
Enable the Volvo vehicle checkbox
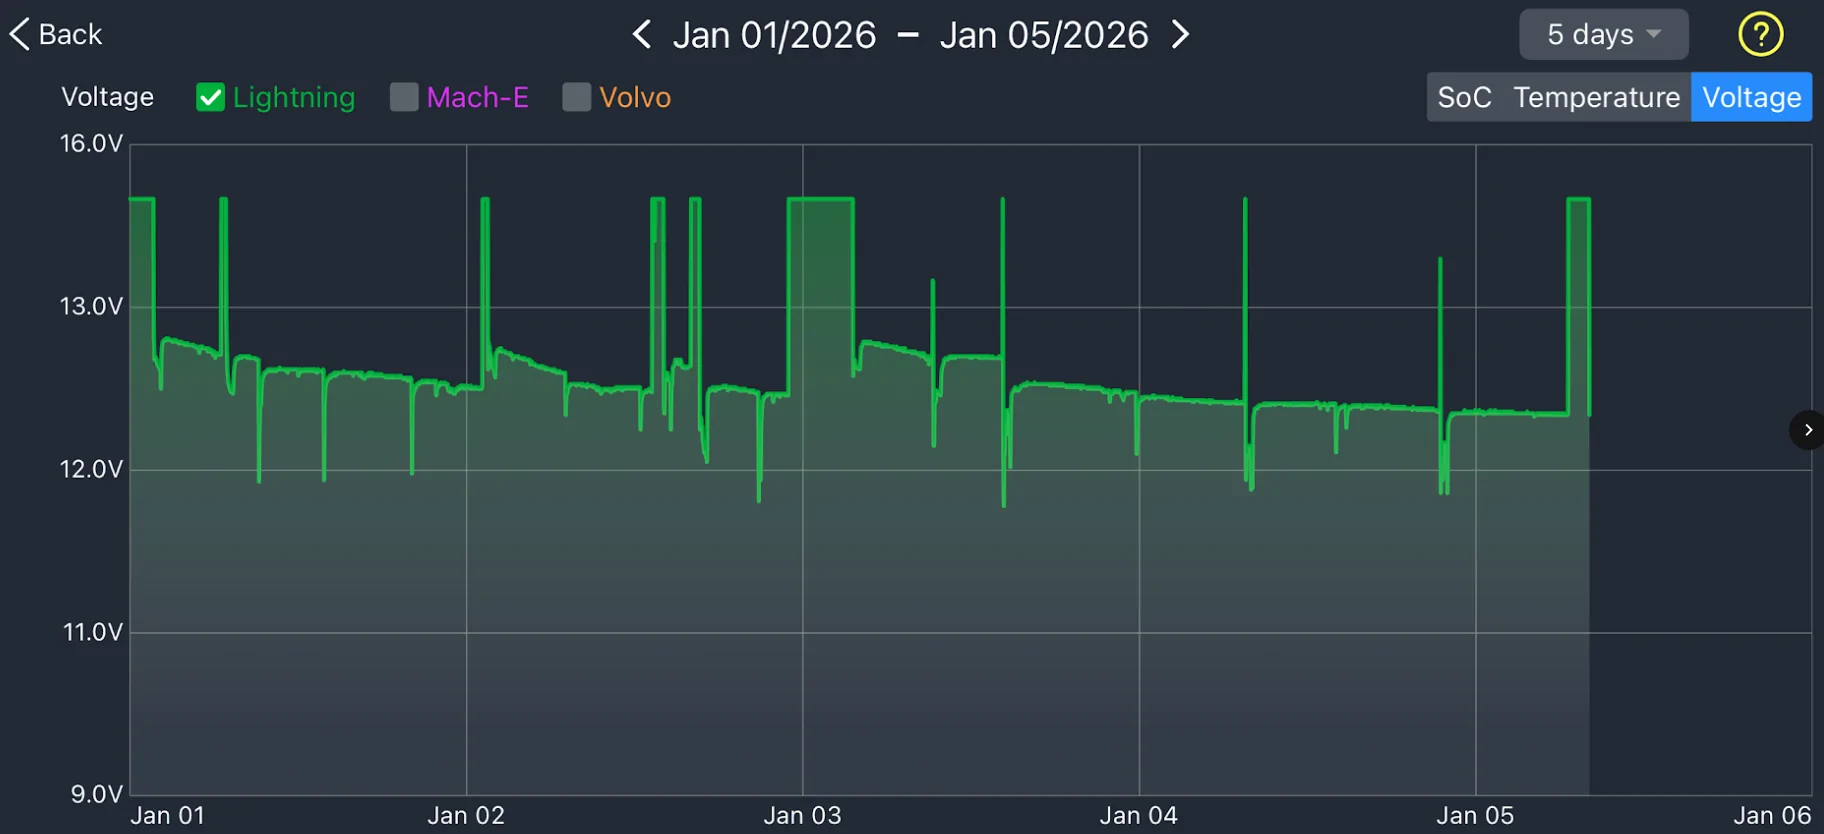(577, 97)
